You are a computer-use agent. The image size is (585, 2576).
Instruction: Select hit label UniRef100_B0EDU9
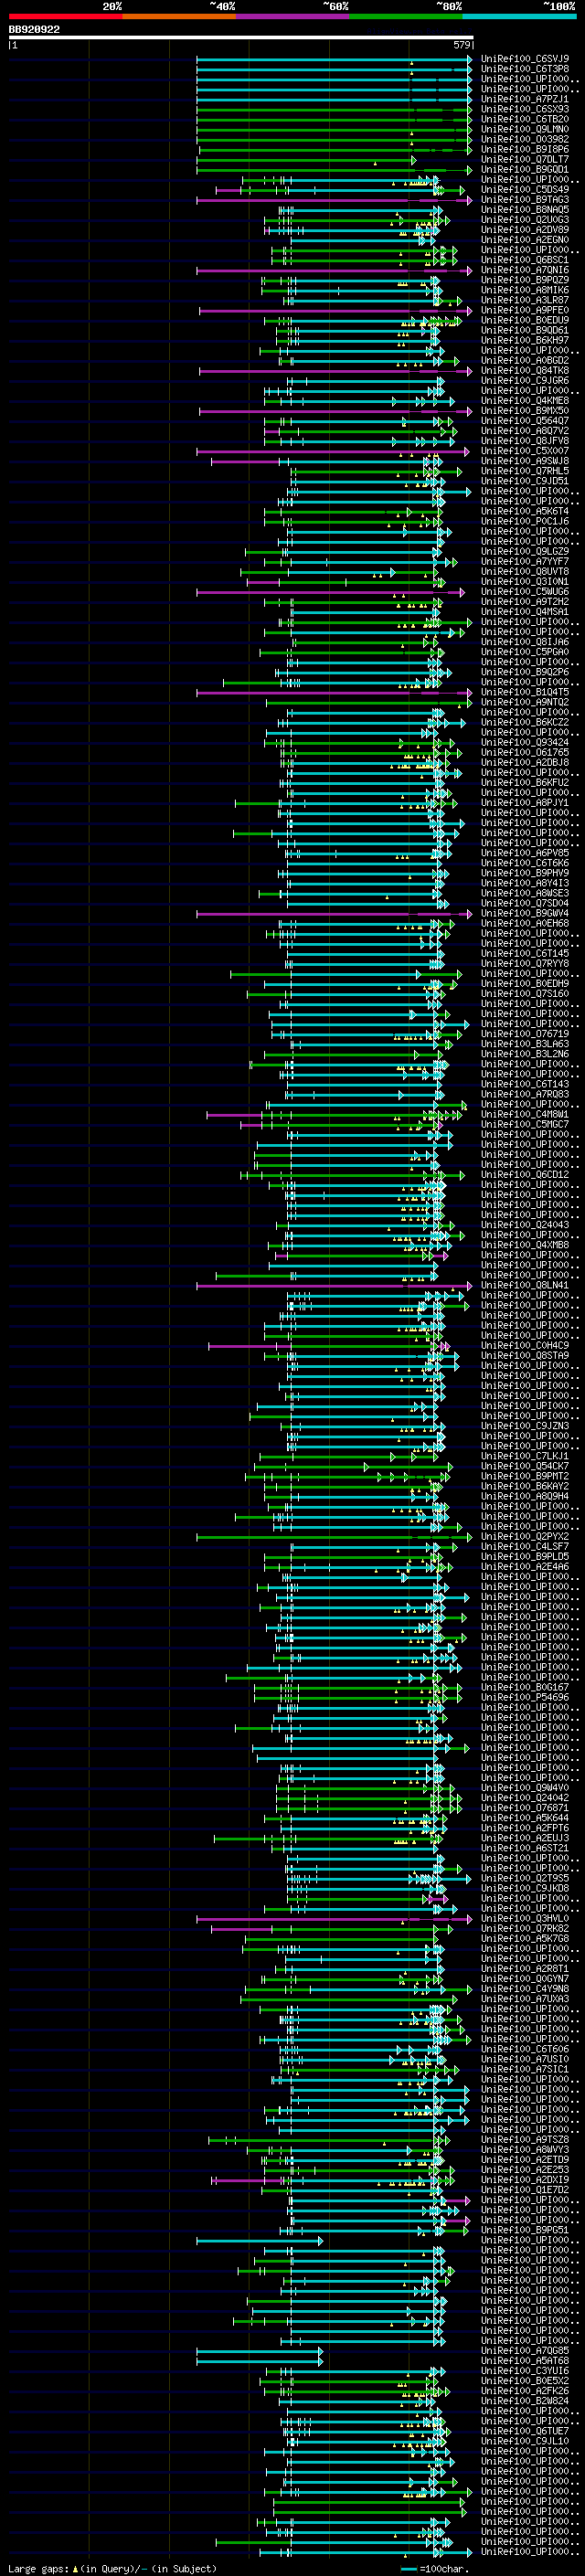coord(525,320)
